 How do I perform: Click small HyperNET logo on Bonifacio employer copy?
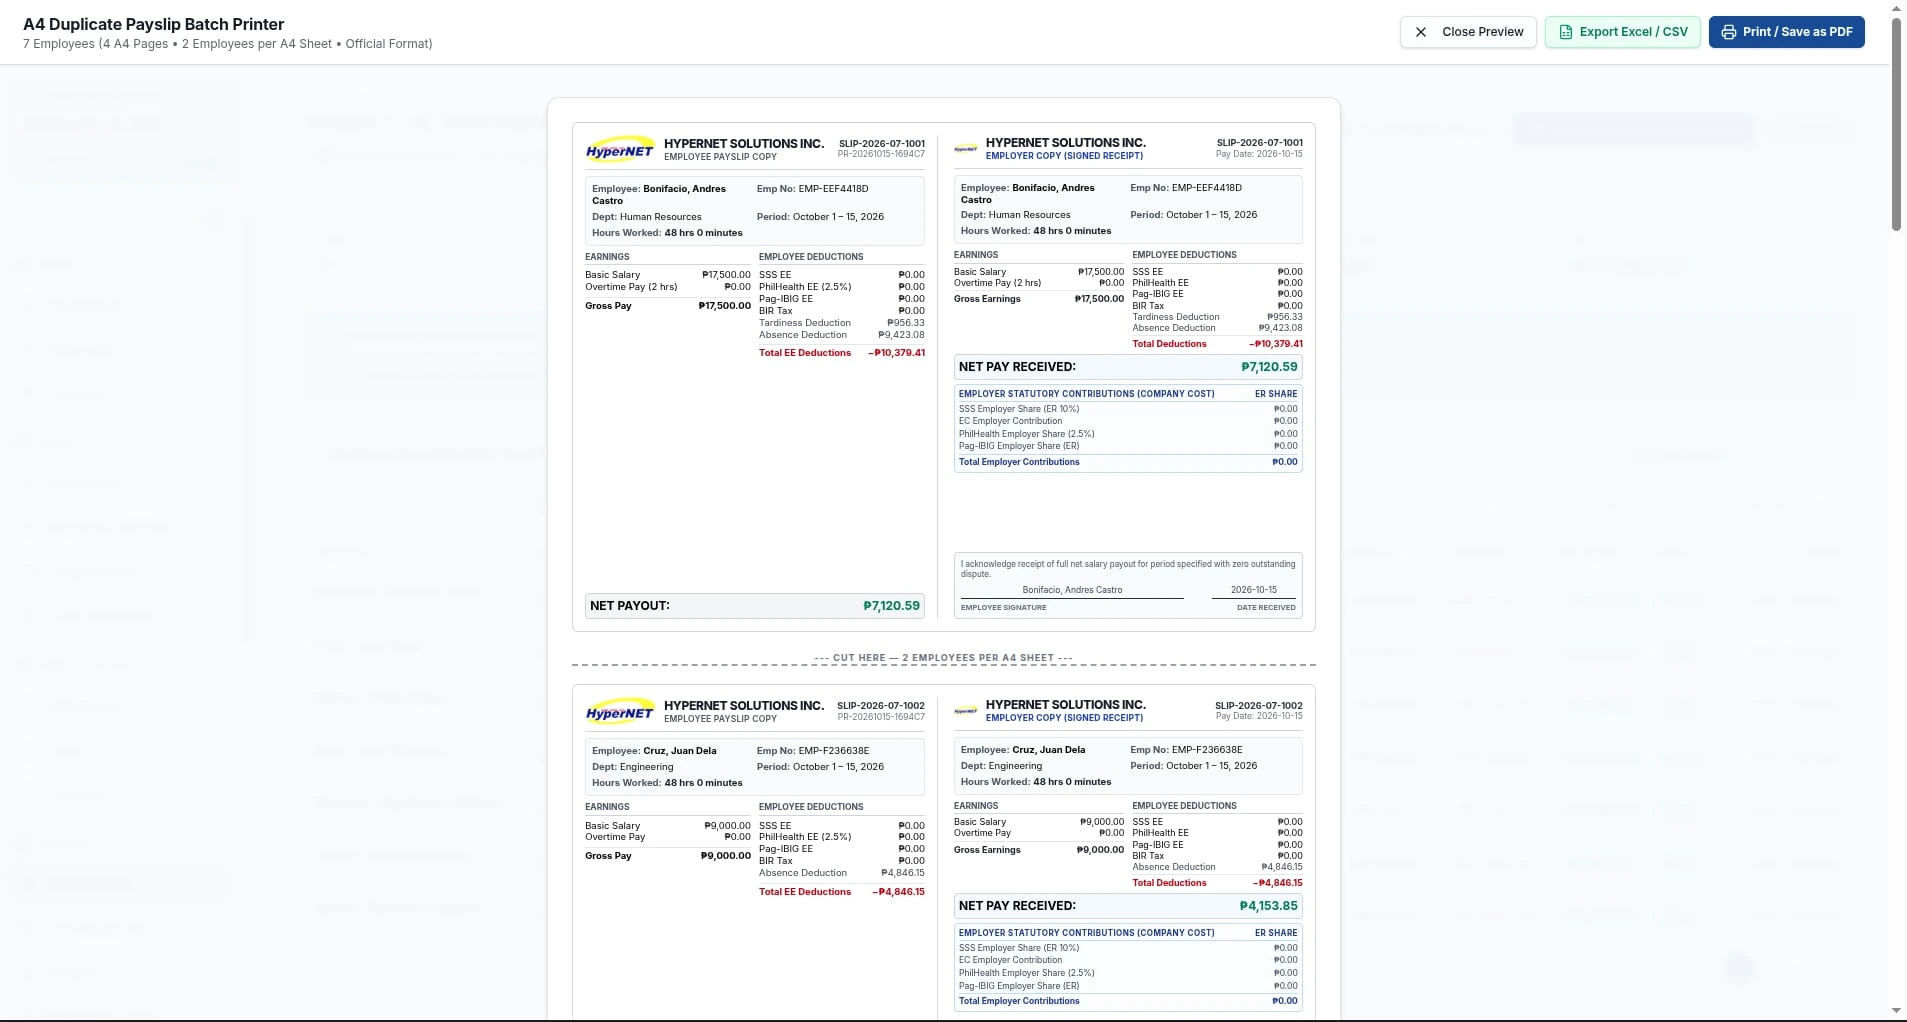(966, 149)
